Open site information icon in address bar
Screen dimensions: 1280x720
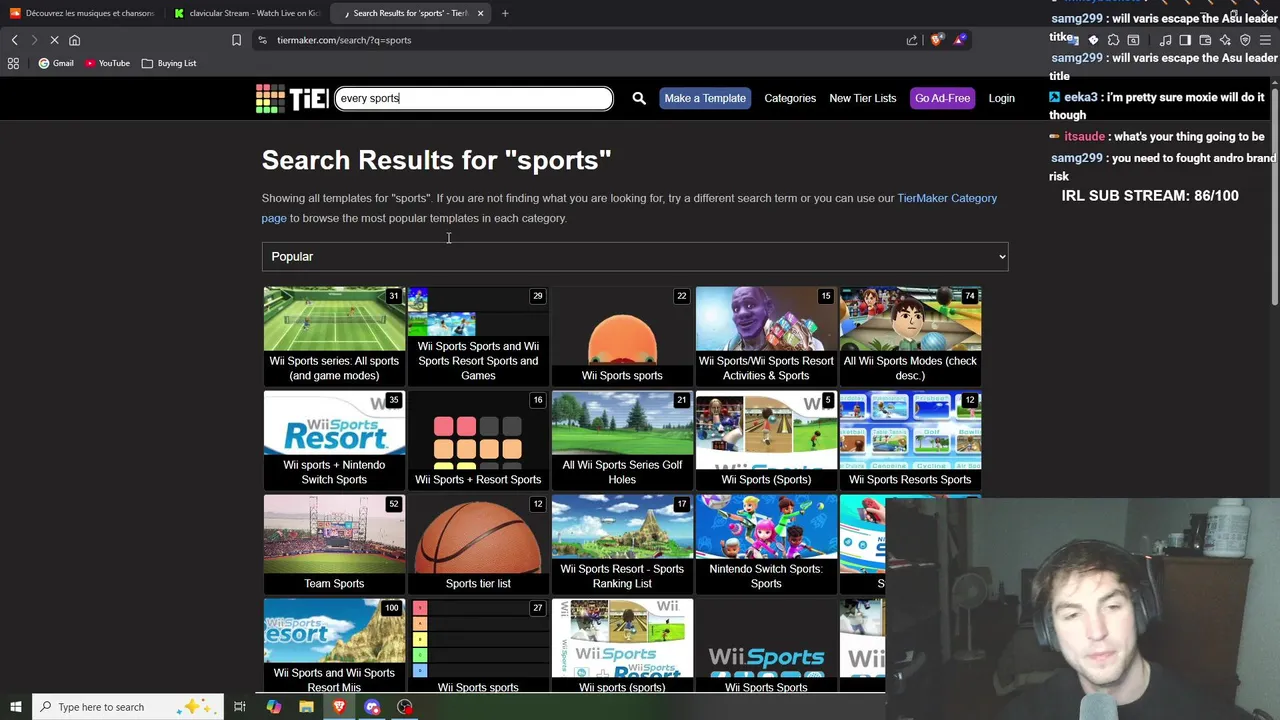click(x=262, y=40)
